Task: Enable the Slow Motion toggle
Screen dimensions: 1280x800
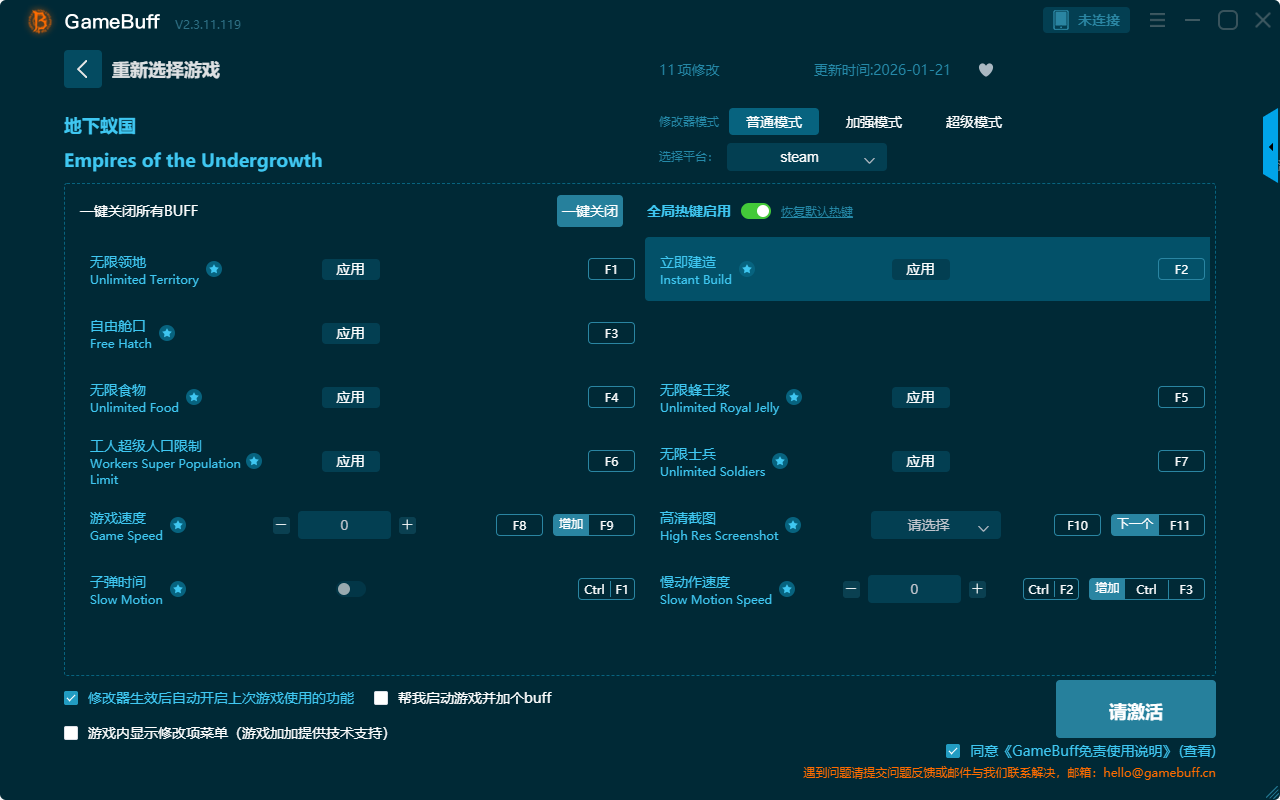Action: 350,589
